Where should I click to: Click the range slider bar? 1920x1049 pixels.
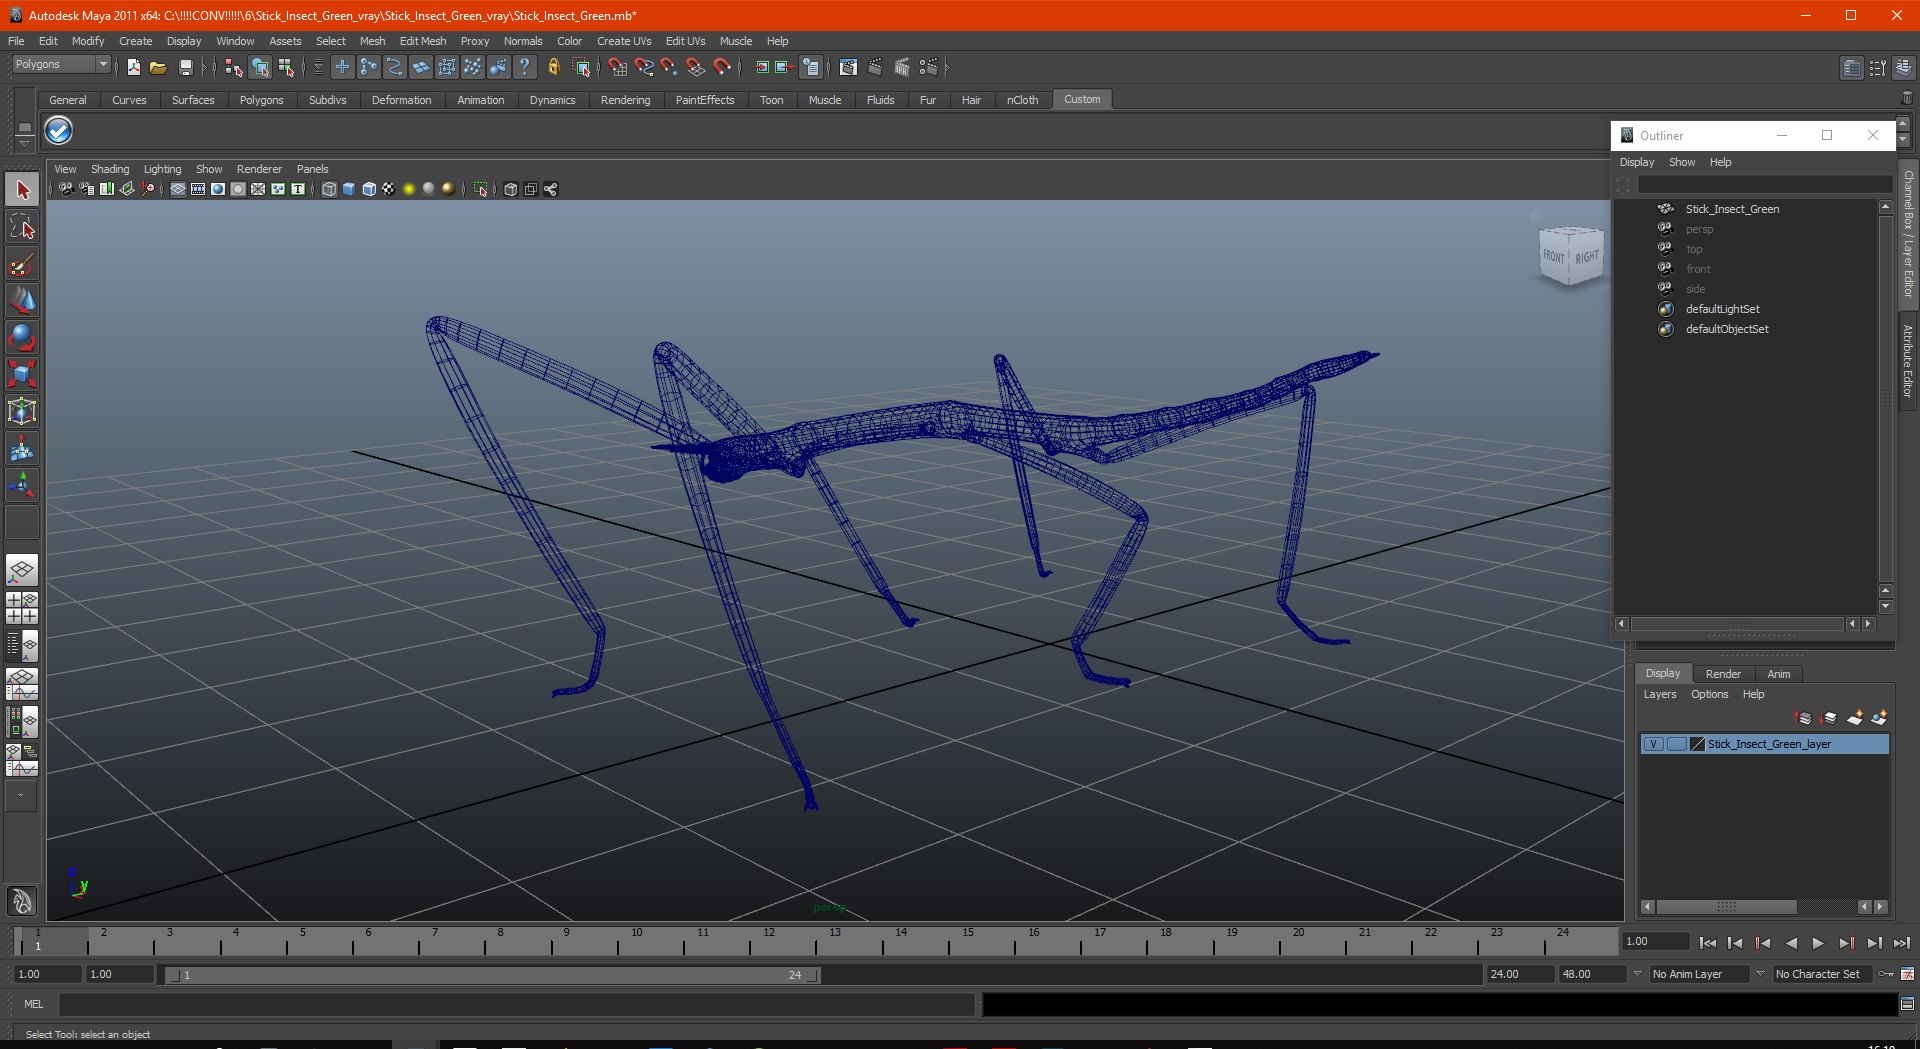point(493,974)
